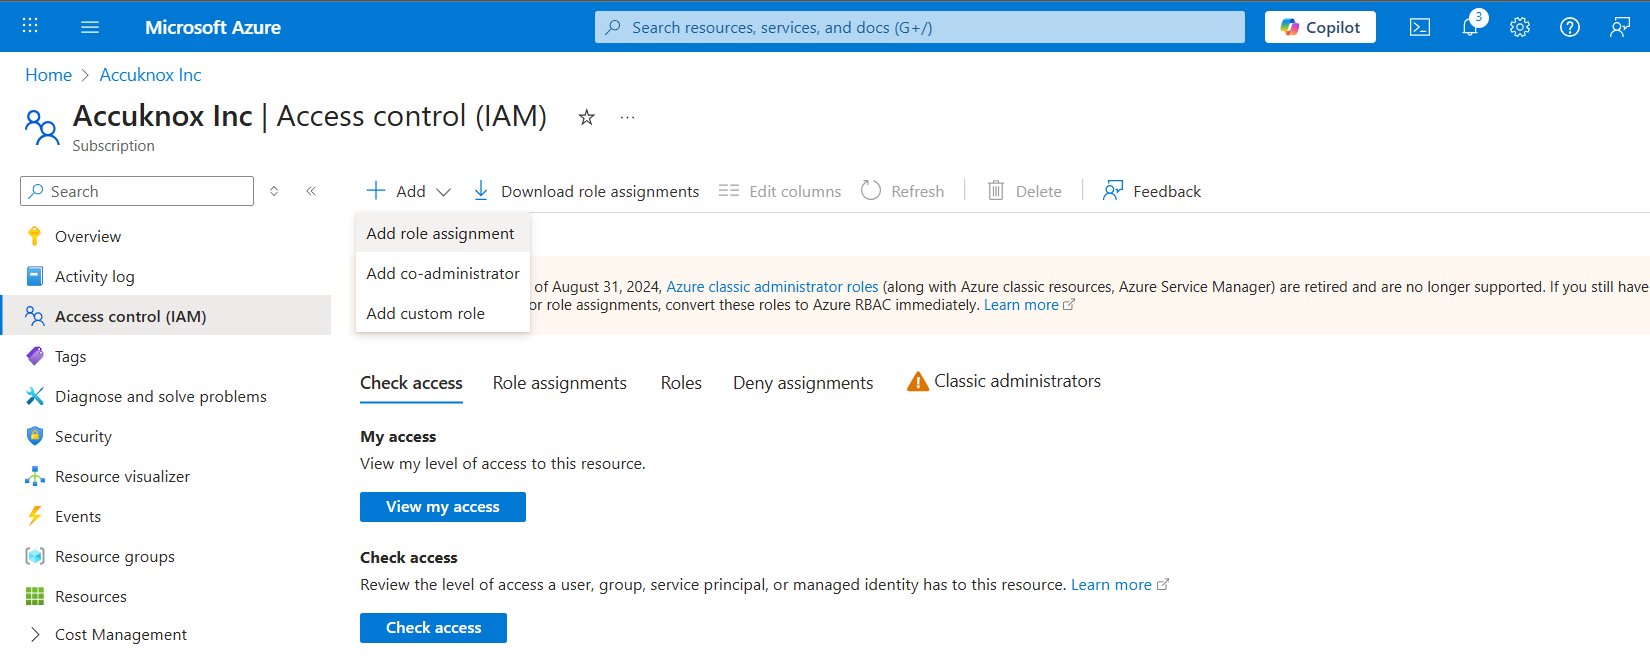
Task: Click the Classic administrators warning triangle
Action: 918,381
